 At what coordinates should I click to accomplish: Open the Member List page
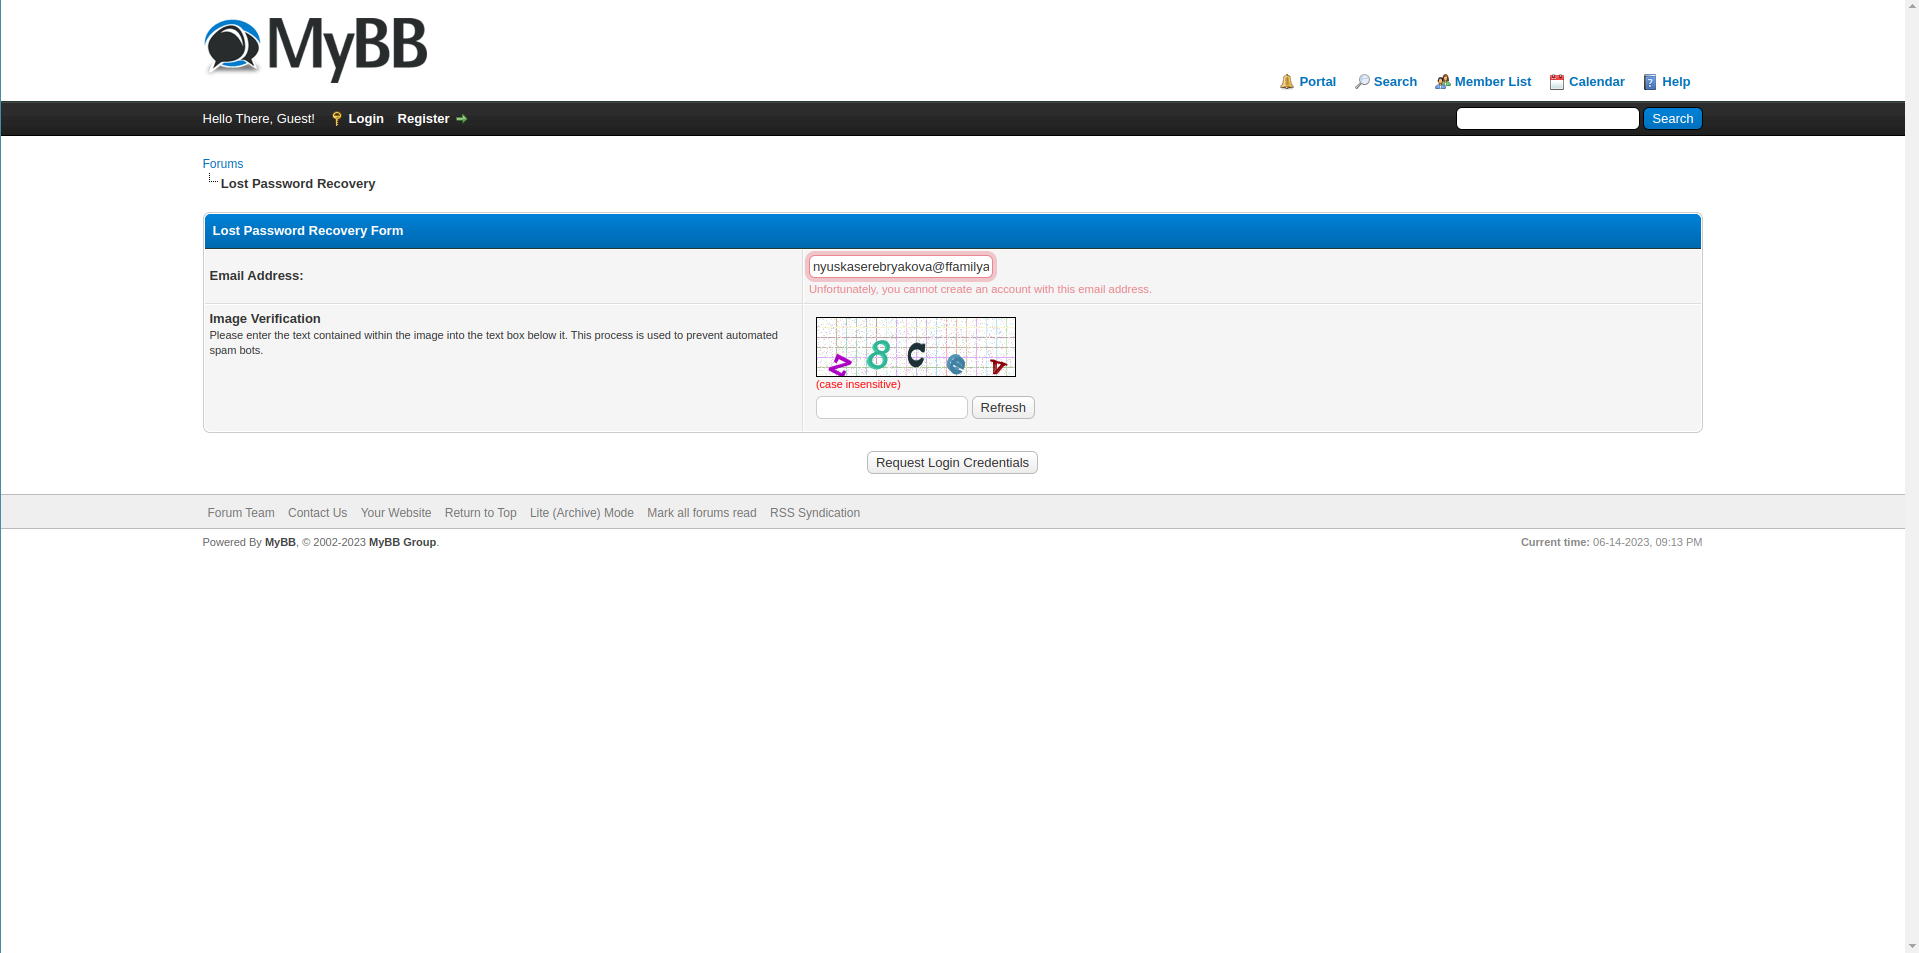pyautogui.click(x=1492, y=82)
